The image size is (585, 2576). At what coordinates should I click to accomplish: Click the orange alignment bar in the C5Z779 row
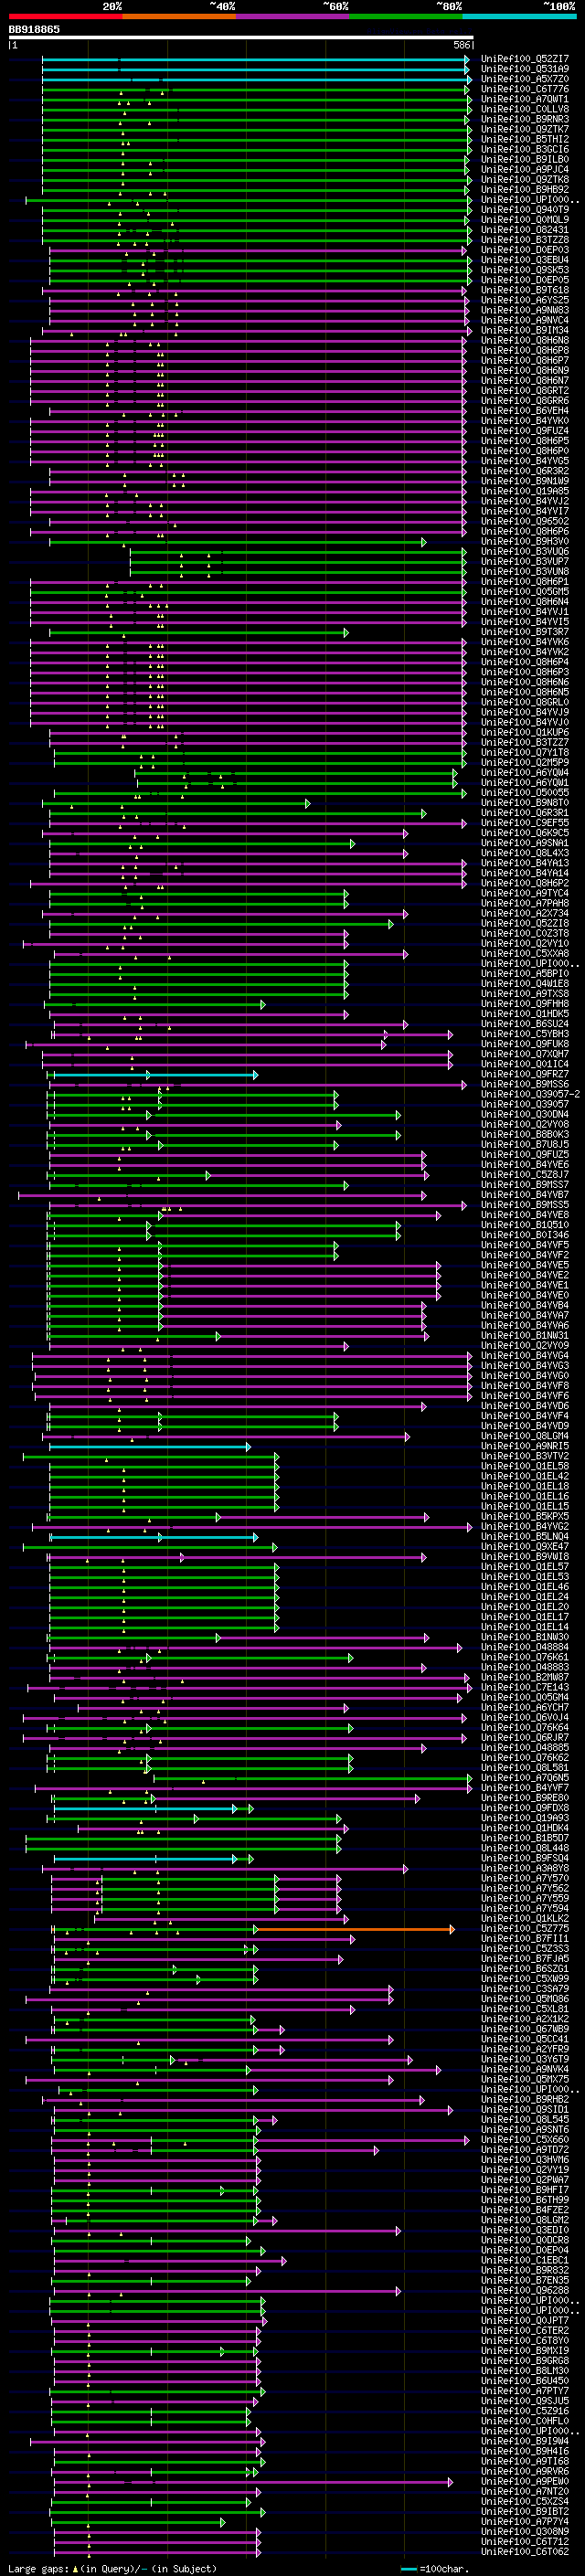click(x=355, y=1929)
